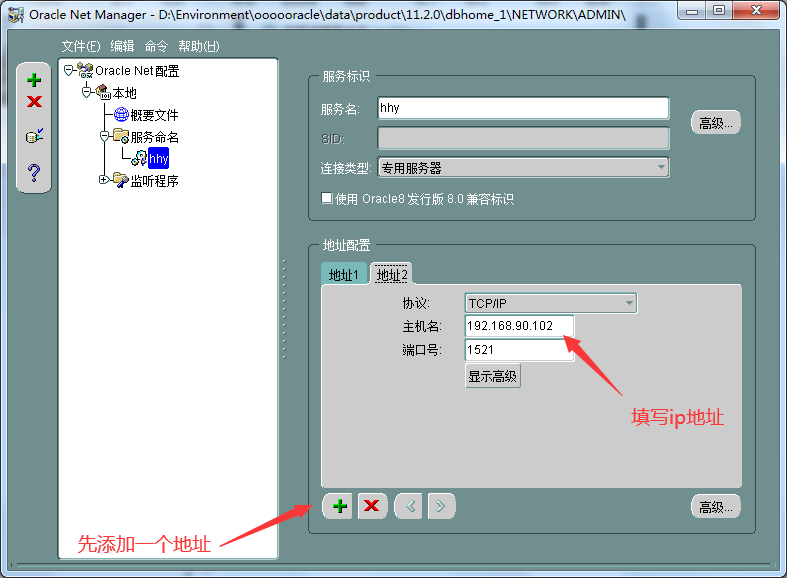Click the 主机名 input field
This screenshot has height=578, width=787.
tap(519, 326)
